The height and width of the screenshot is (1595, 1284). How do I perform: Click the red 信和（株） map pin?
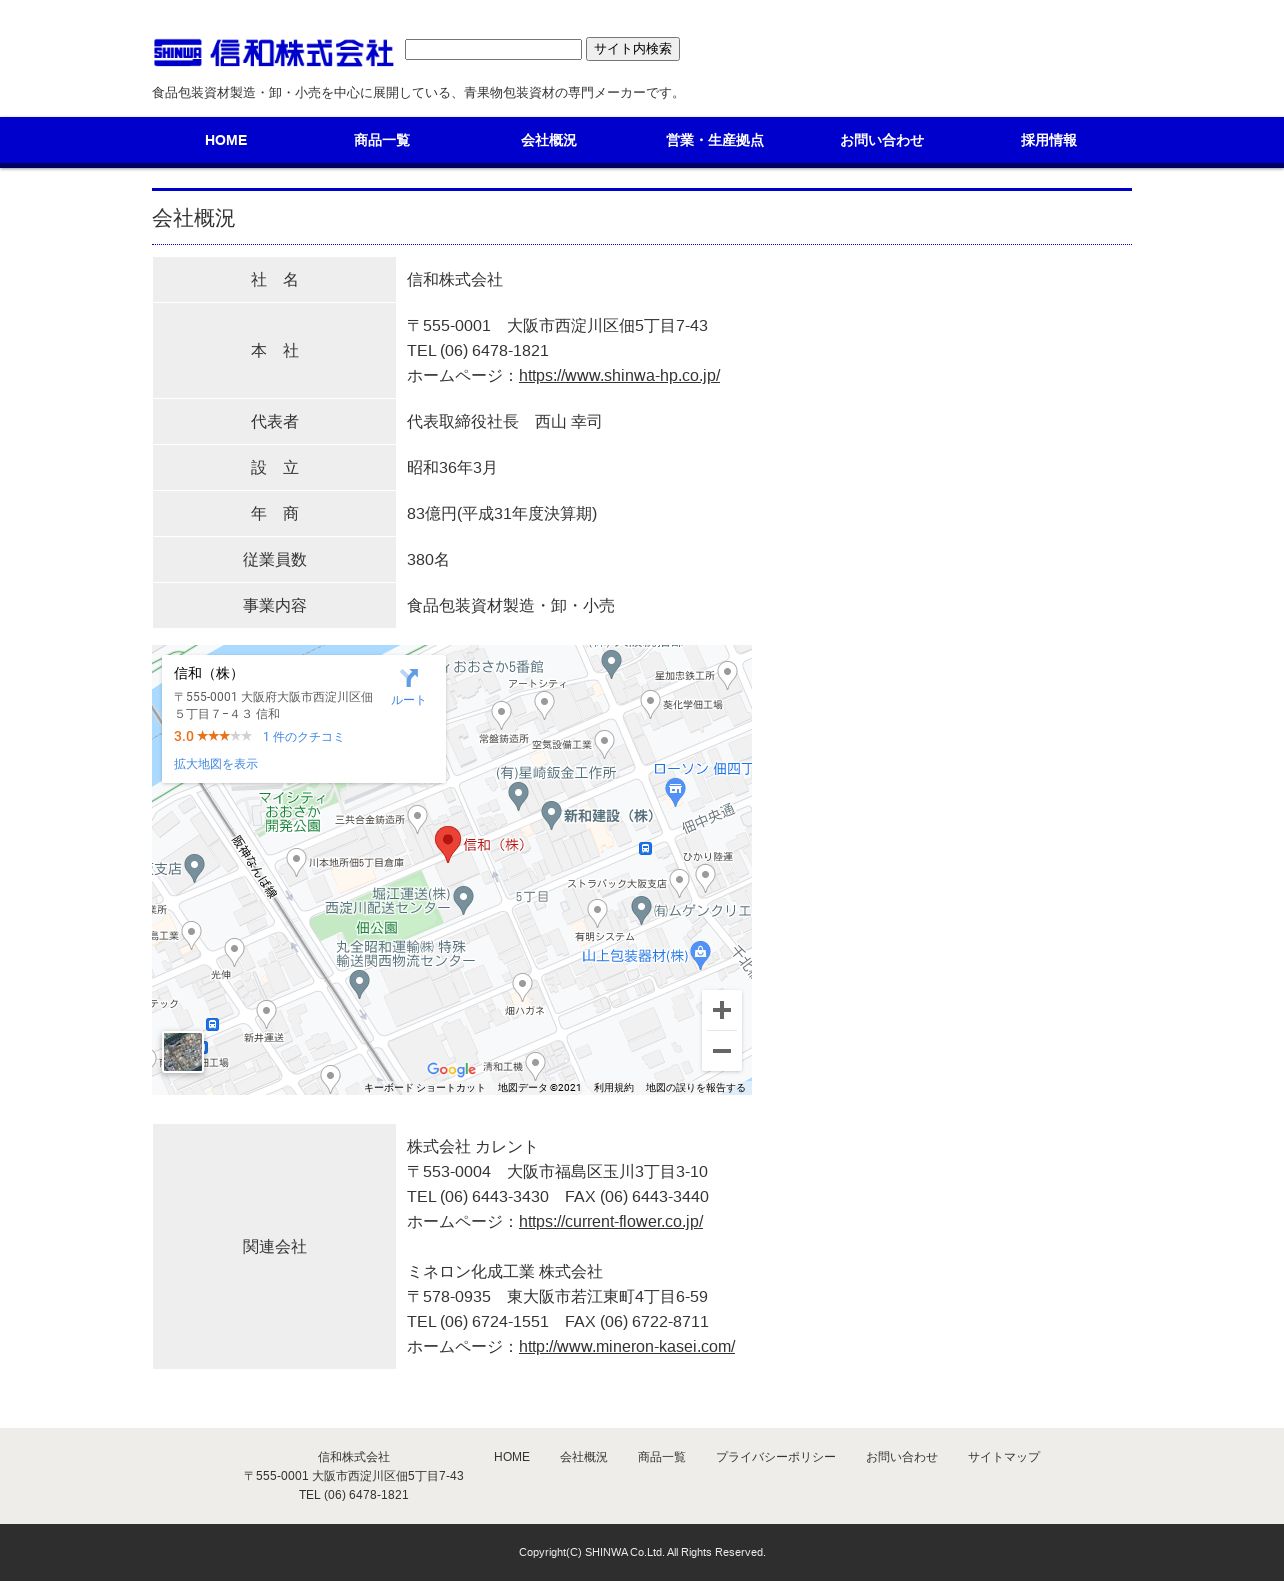coord(448,843)
